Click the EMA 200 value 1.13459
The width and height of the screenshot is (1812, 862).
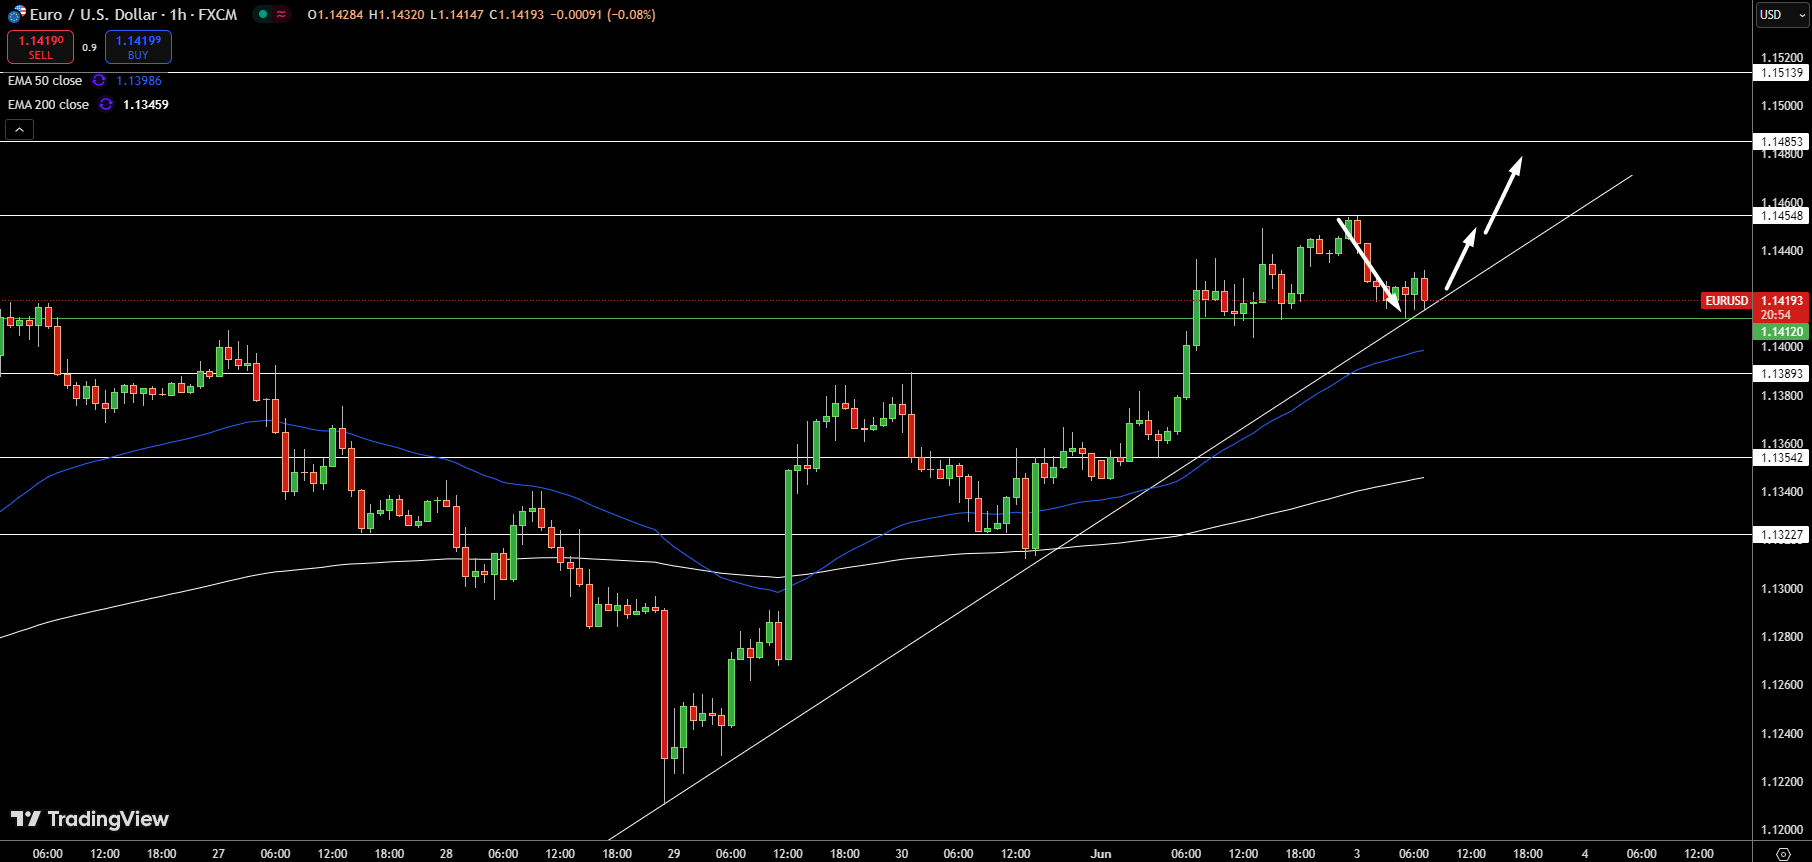click(x=146, y=104)
